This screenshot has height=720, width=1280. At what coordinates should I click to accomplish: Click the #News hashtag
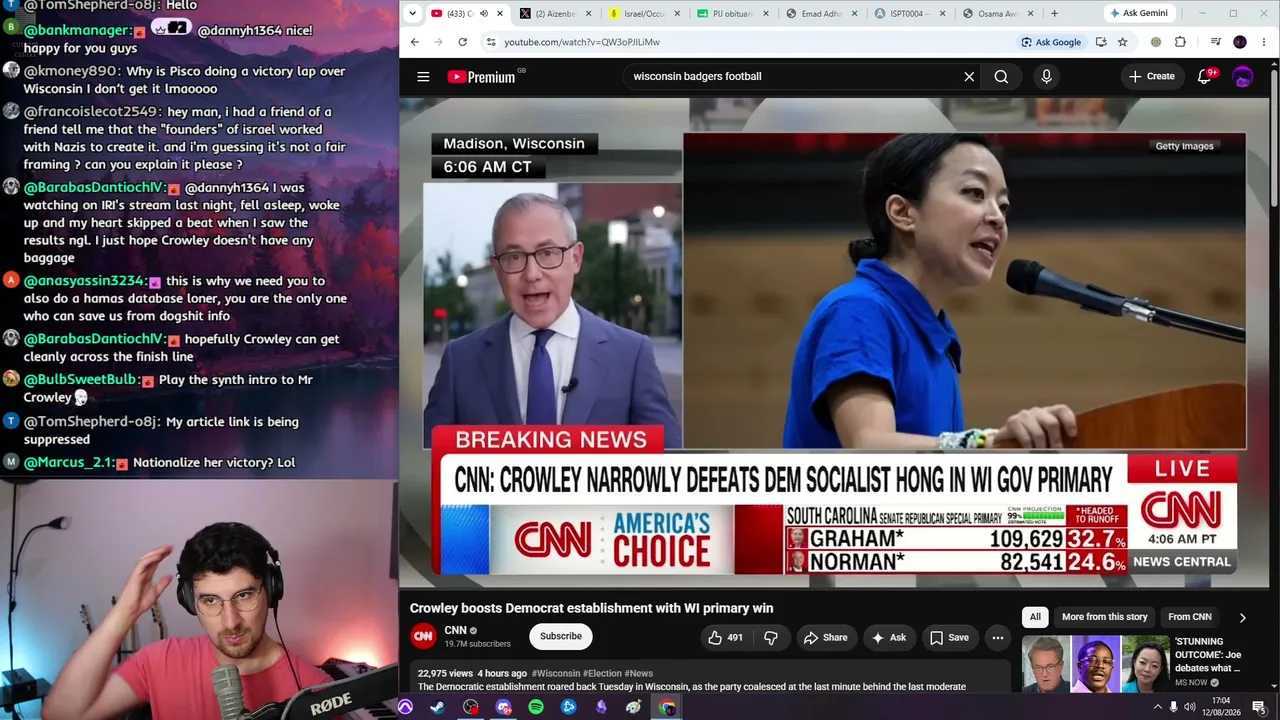click(x=639, y=674)
